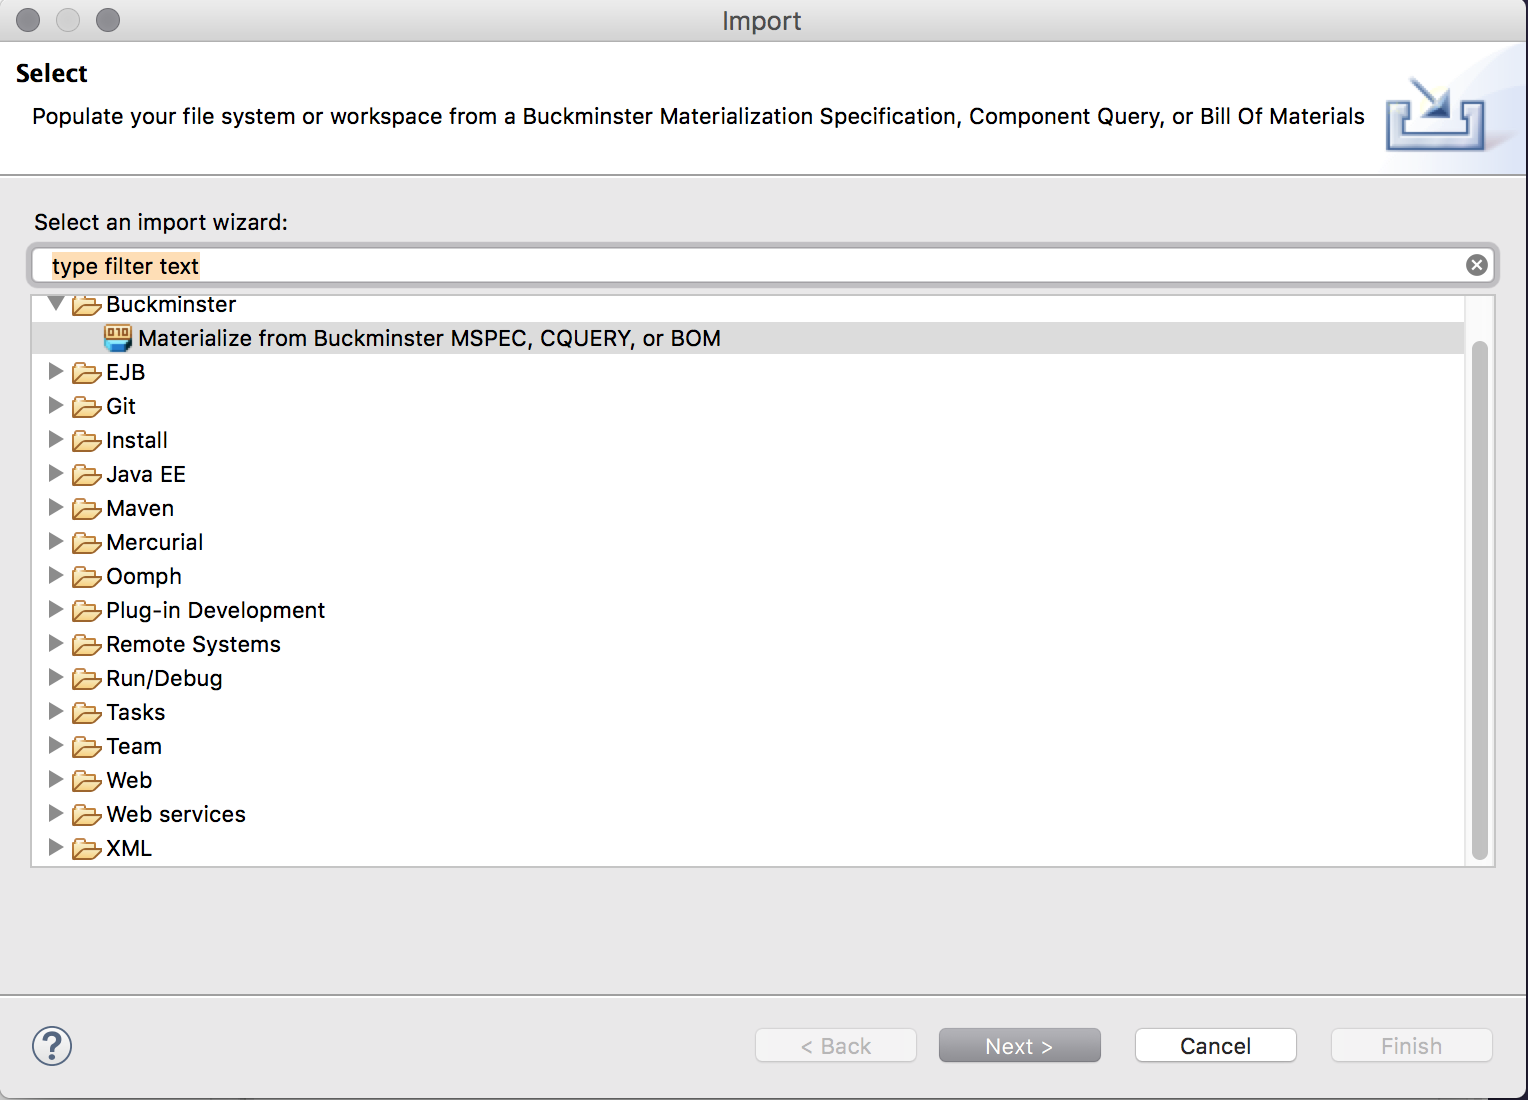Expand the Mercurial category

(56, 541)
